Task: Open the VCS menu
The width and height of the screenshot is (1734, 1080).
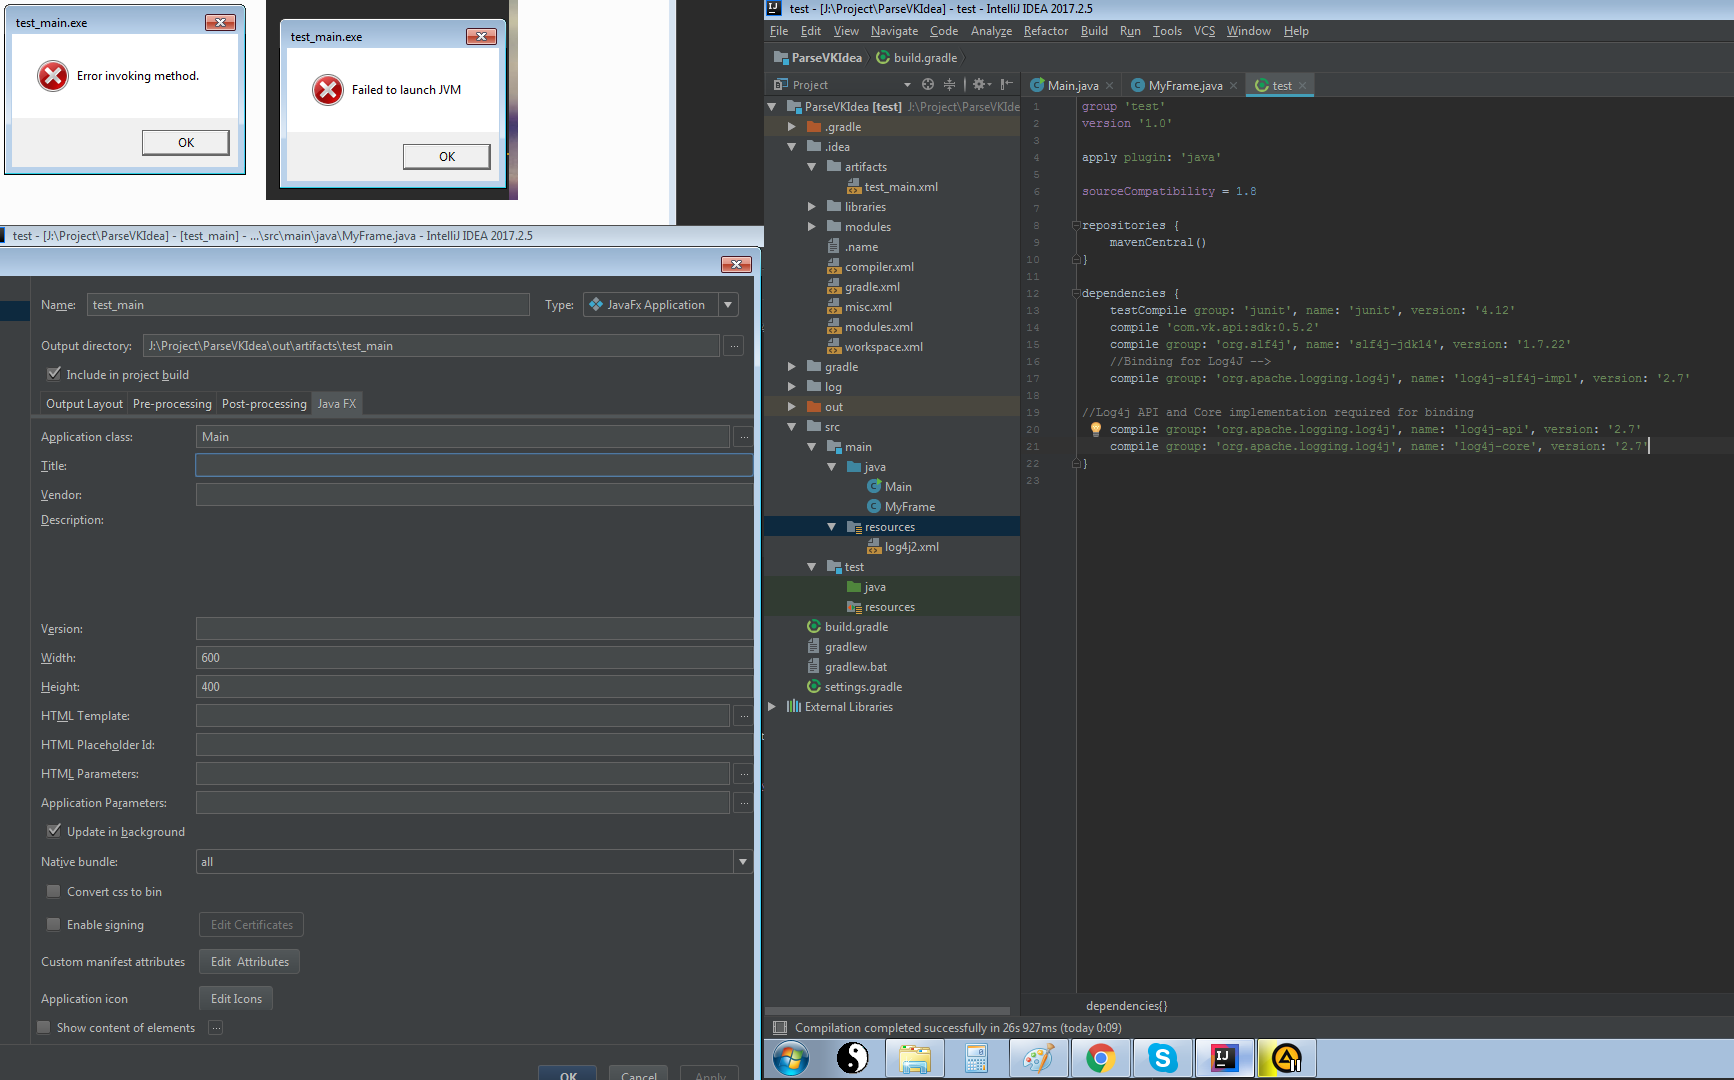Action: pyautogui.click(x=1204, y=31)
